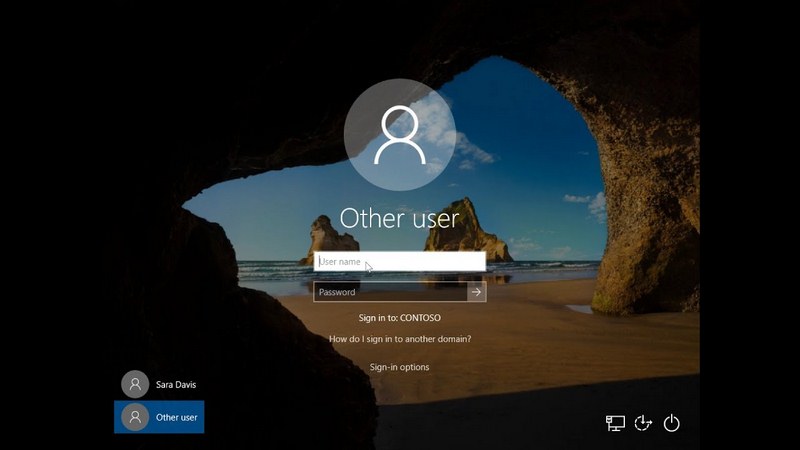Open the Ease of Access icon
Screen dimensions: 800x450
pyautogui.click(x=643, y=423)
